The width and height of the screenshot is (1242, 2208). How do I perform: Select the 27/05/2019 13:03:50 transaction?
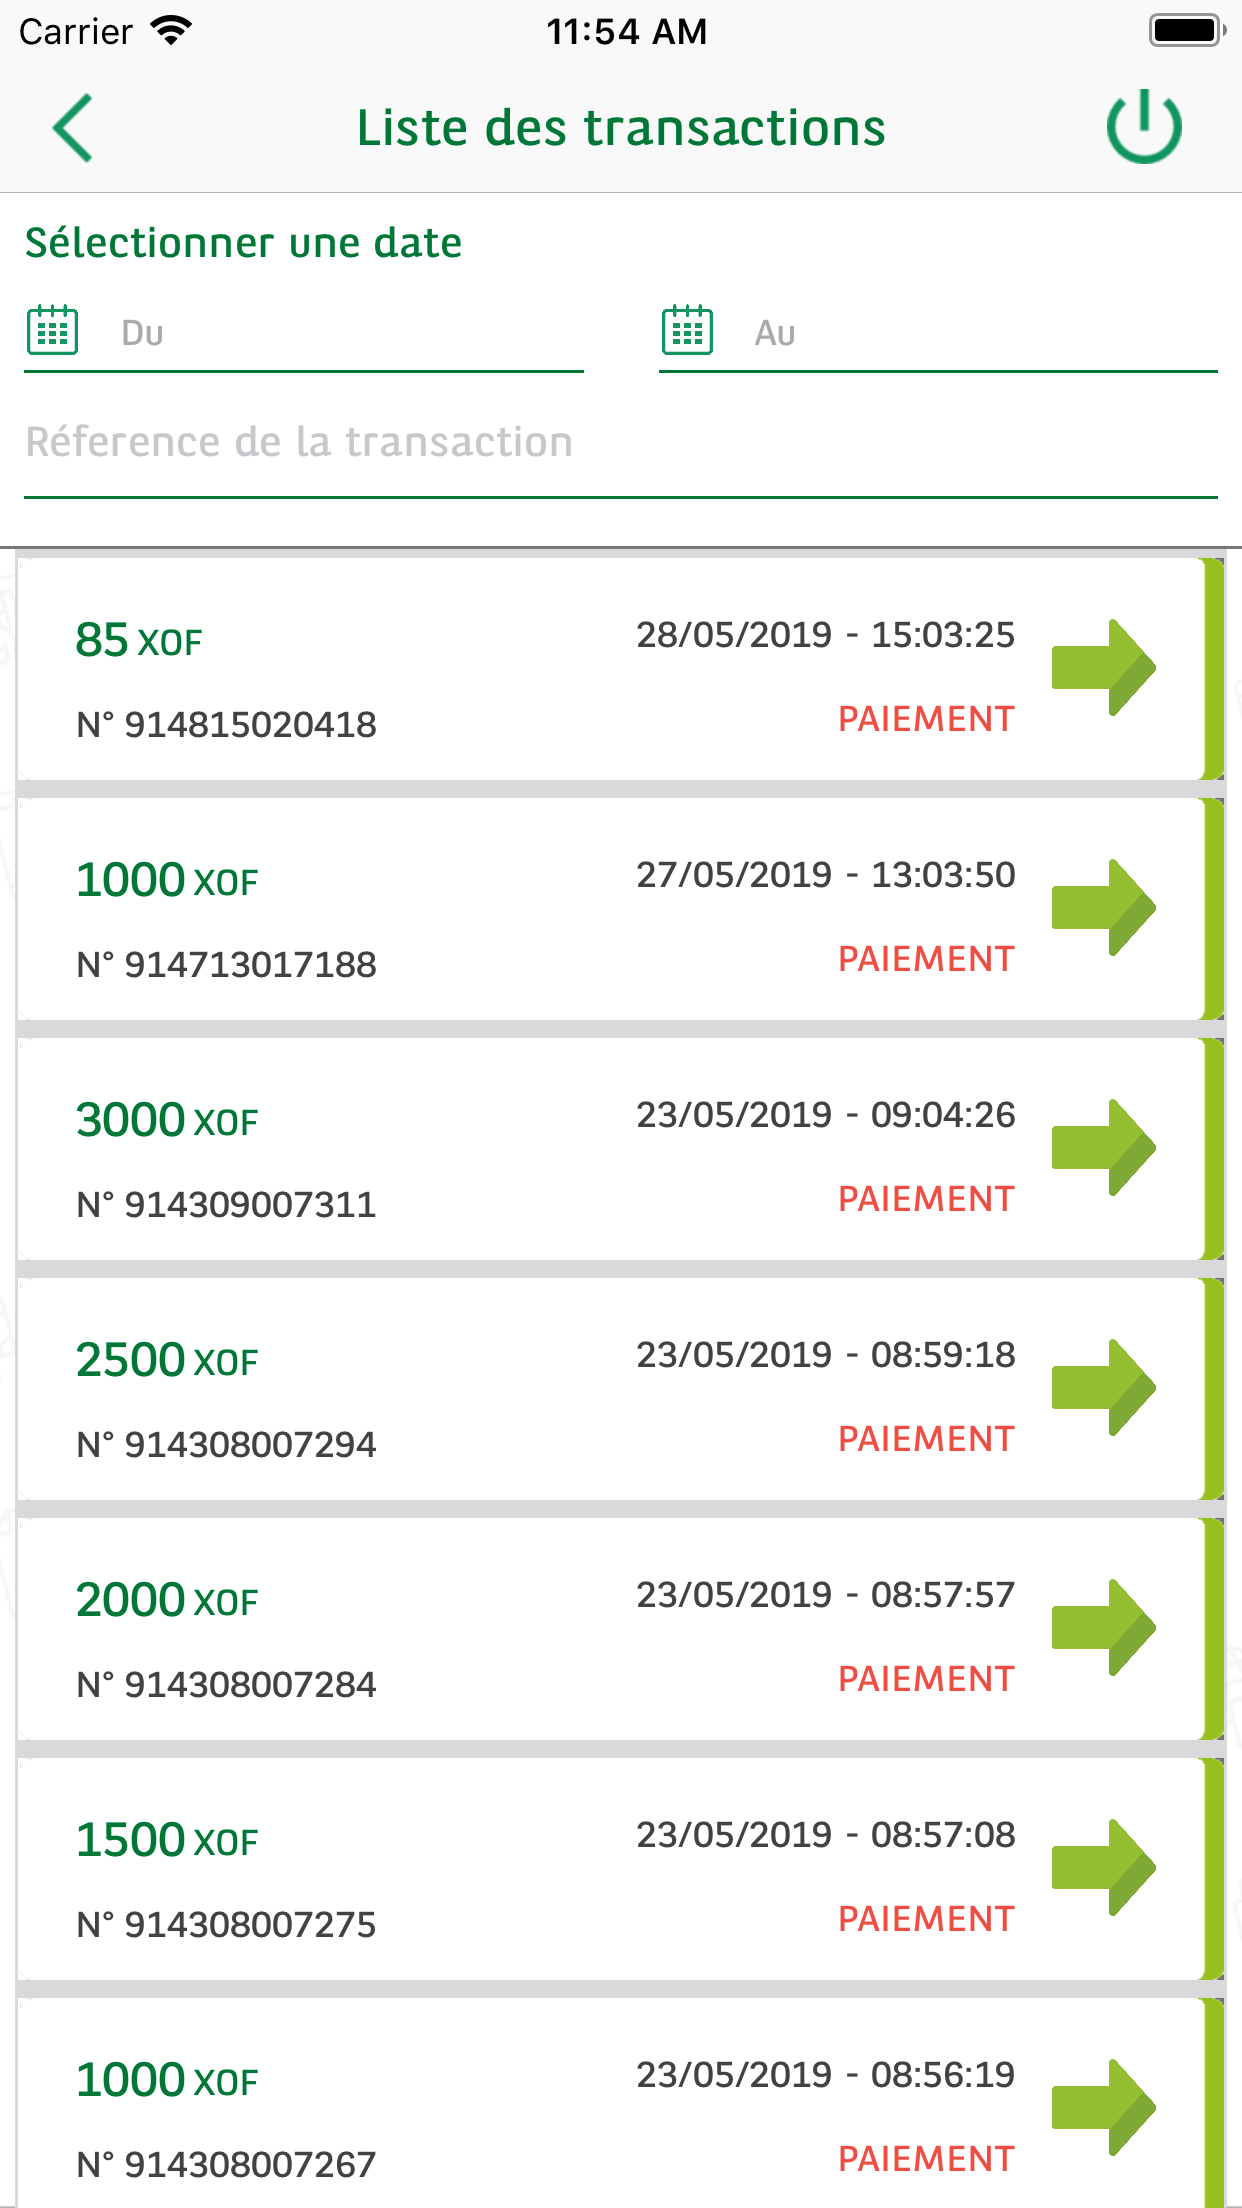(x=825, y=875)
